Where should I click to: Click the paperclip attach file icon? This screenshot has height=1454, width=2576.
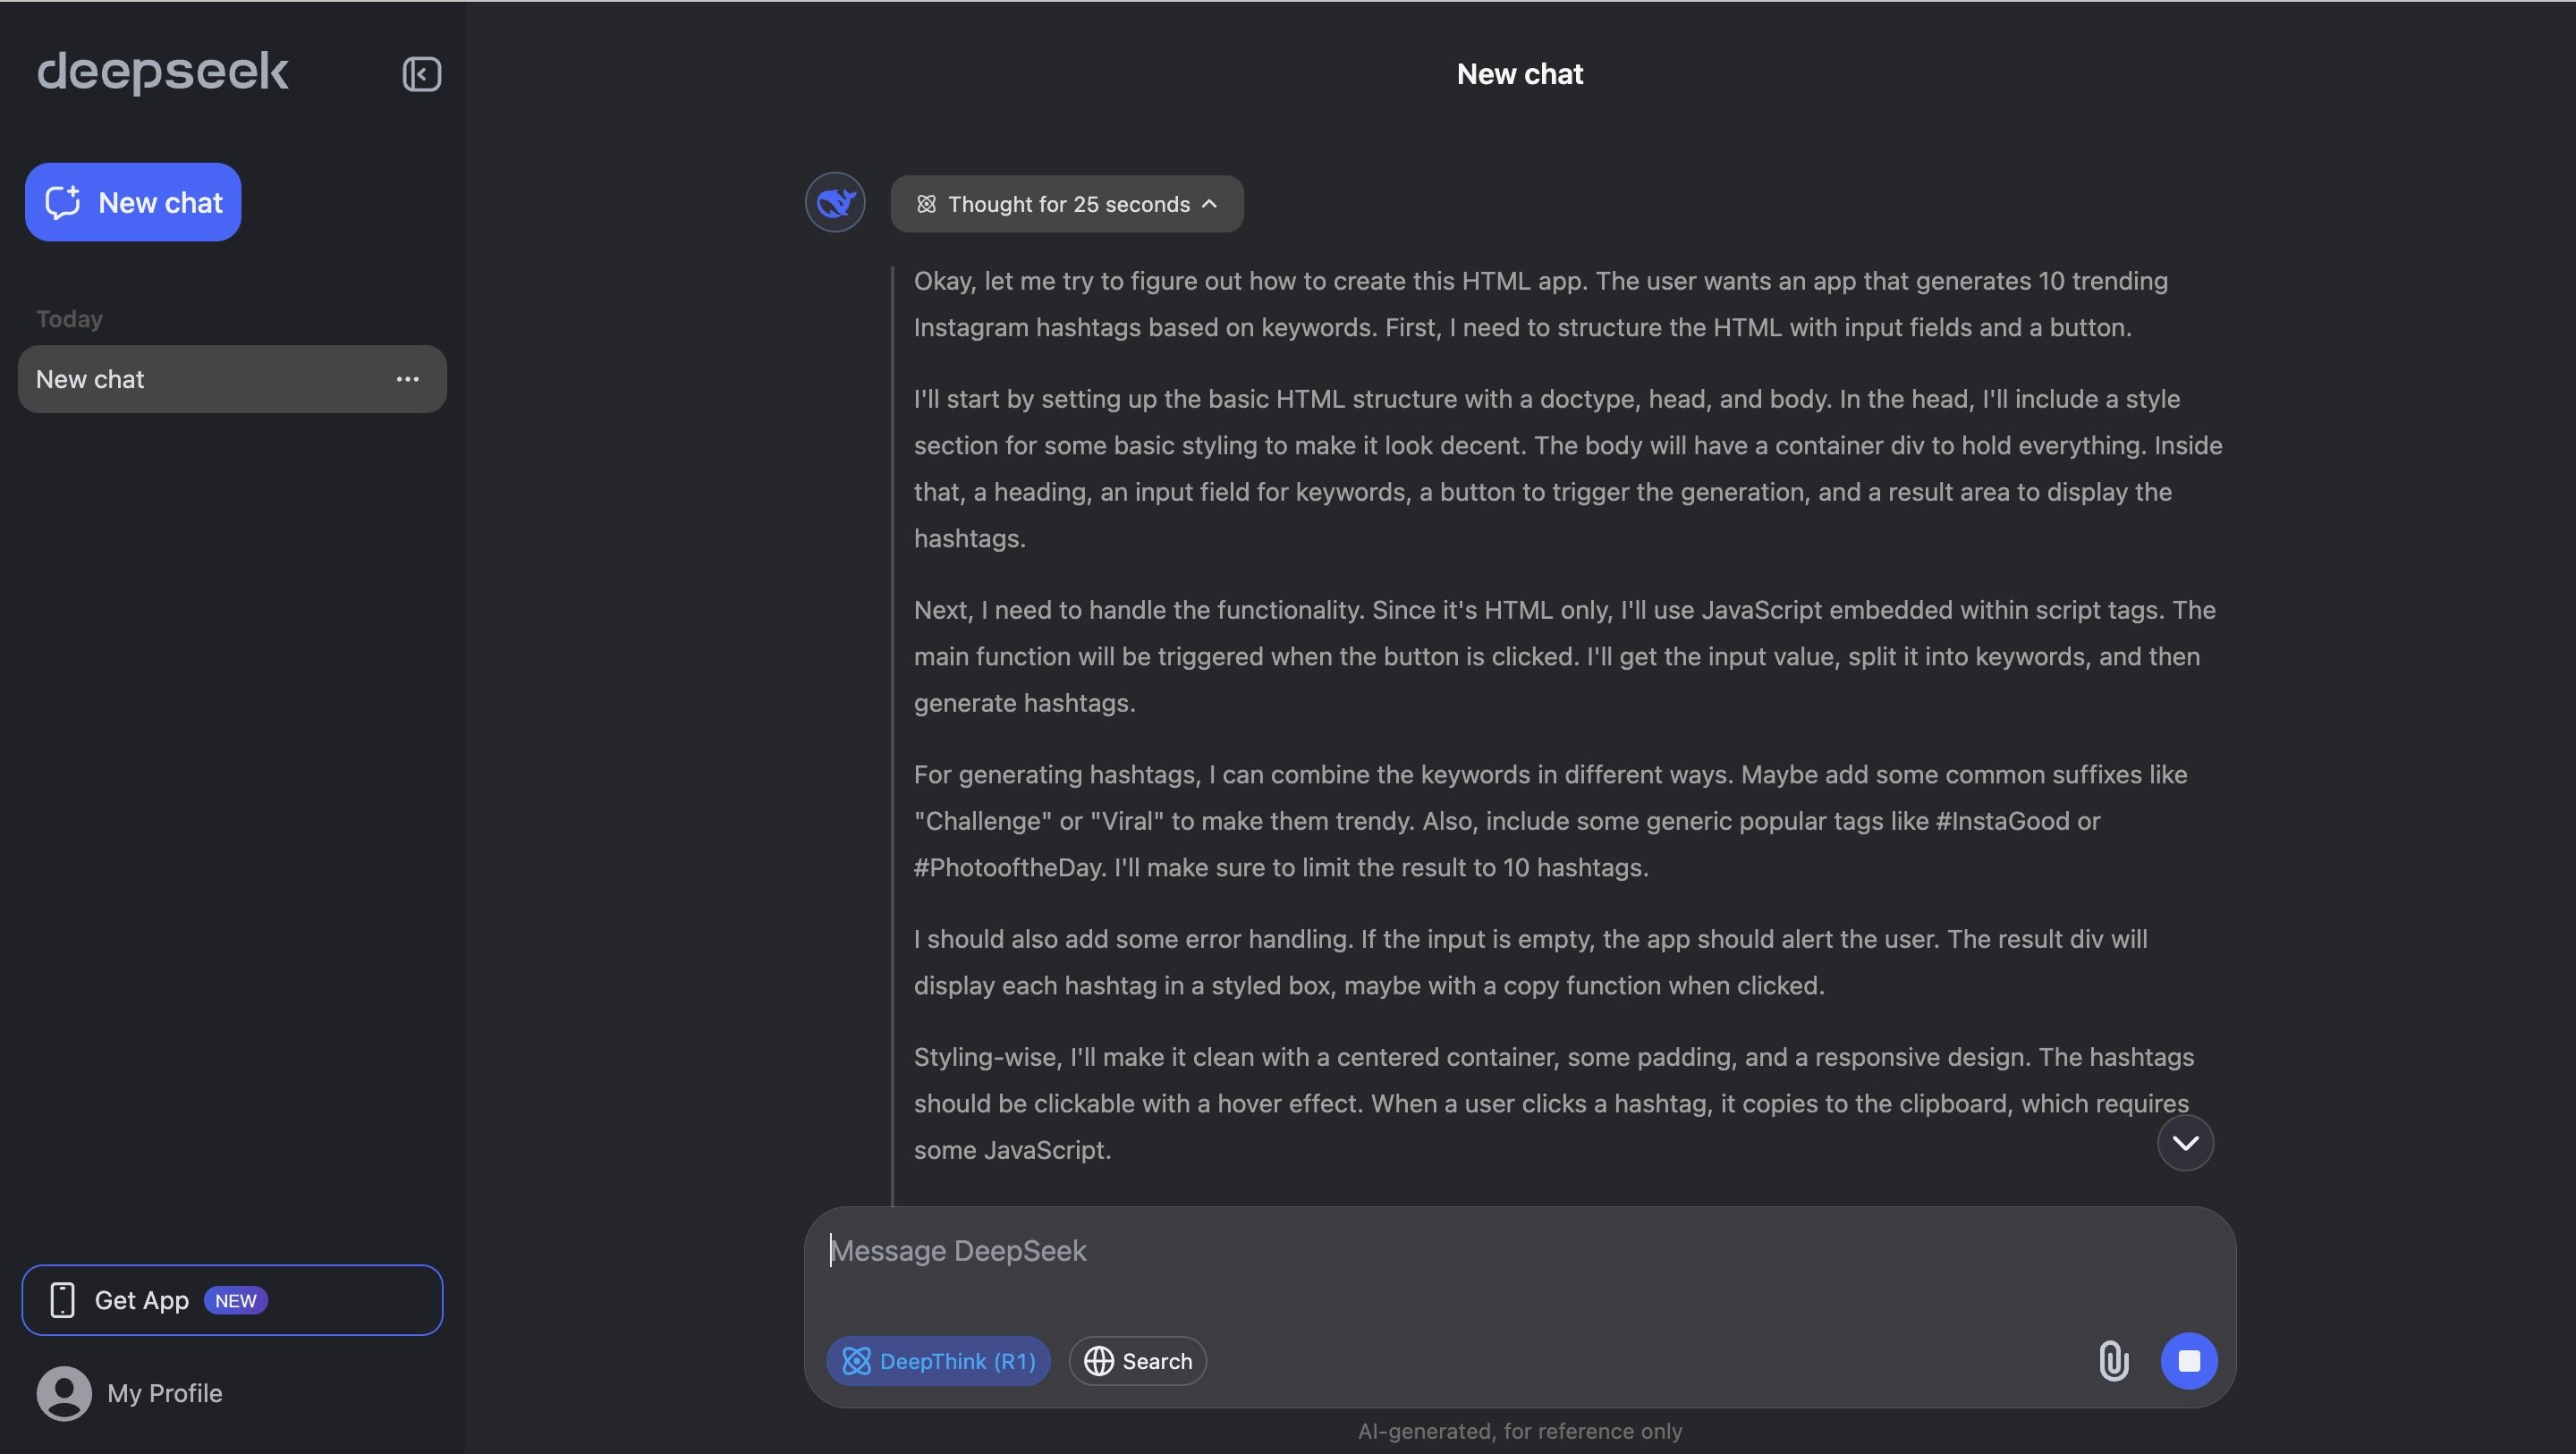point(2112,1361)
